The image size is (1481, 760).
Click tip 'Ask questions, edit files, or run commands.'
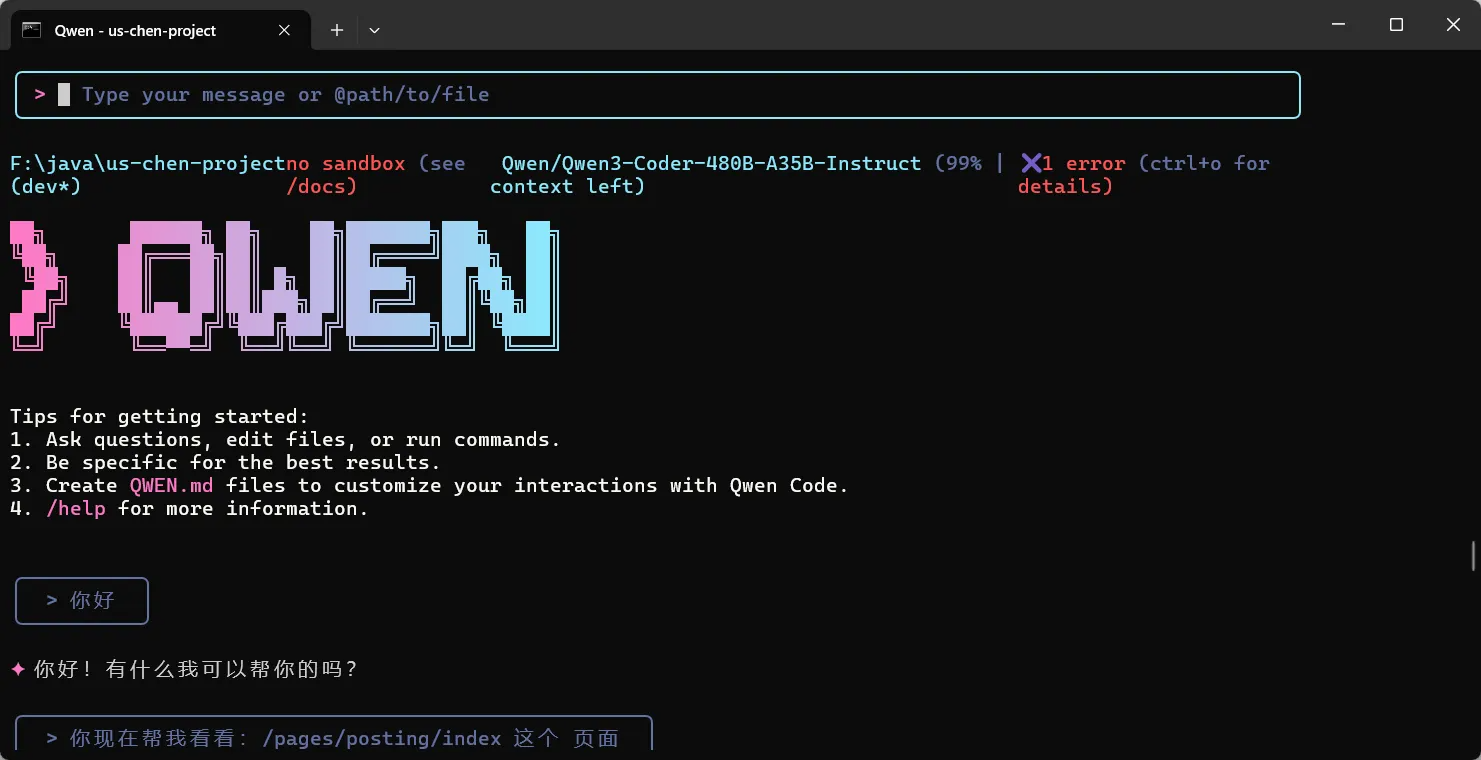coord(303,439)
